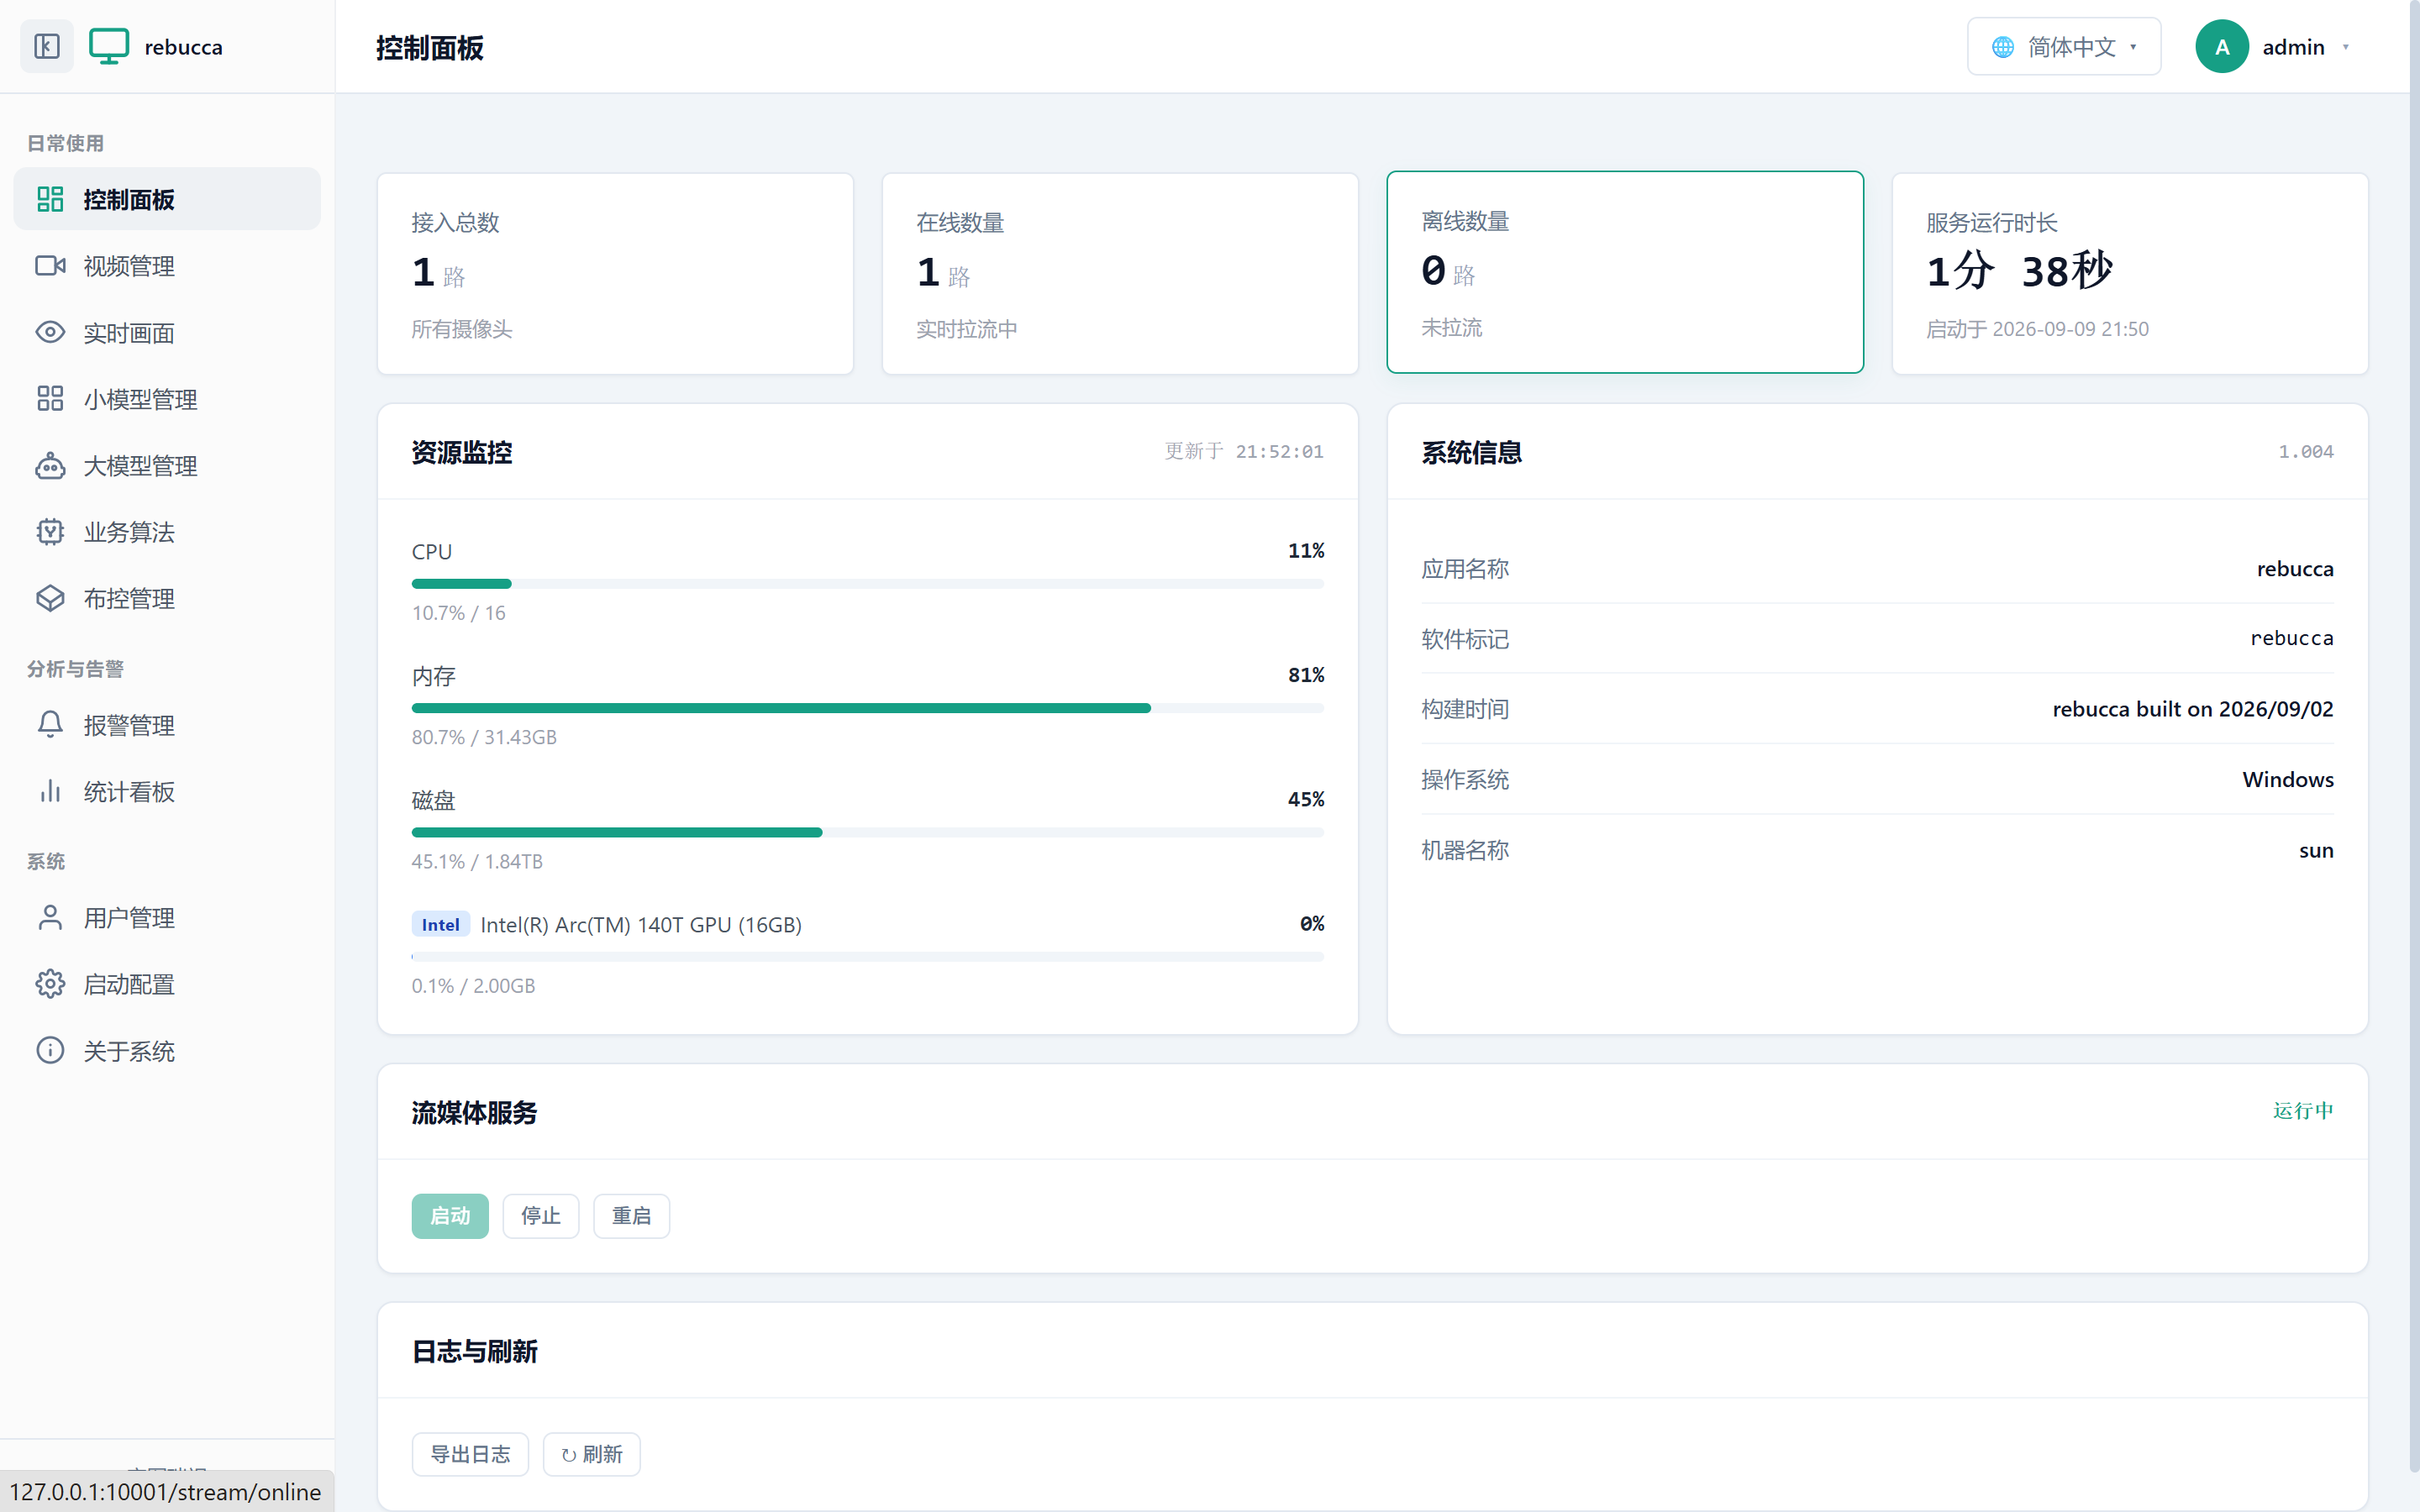This screenshot has width=2420, height=1512.
Task: Click the green admin avatar circle
Action: point(2222,47)
